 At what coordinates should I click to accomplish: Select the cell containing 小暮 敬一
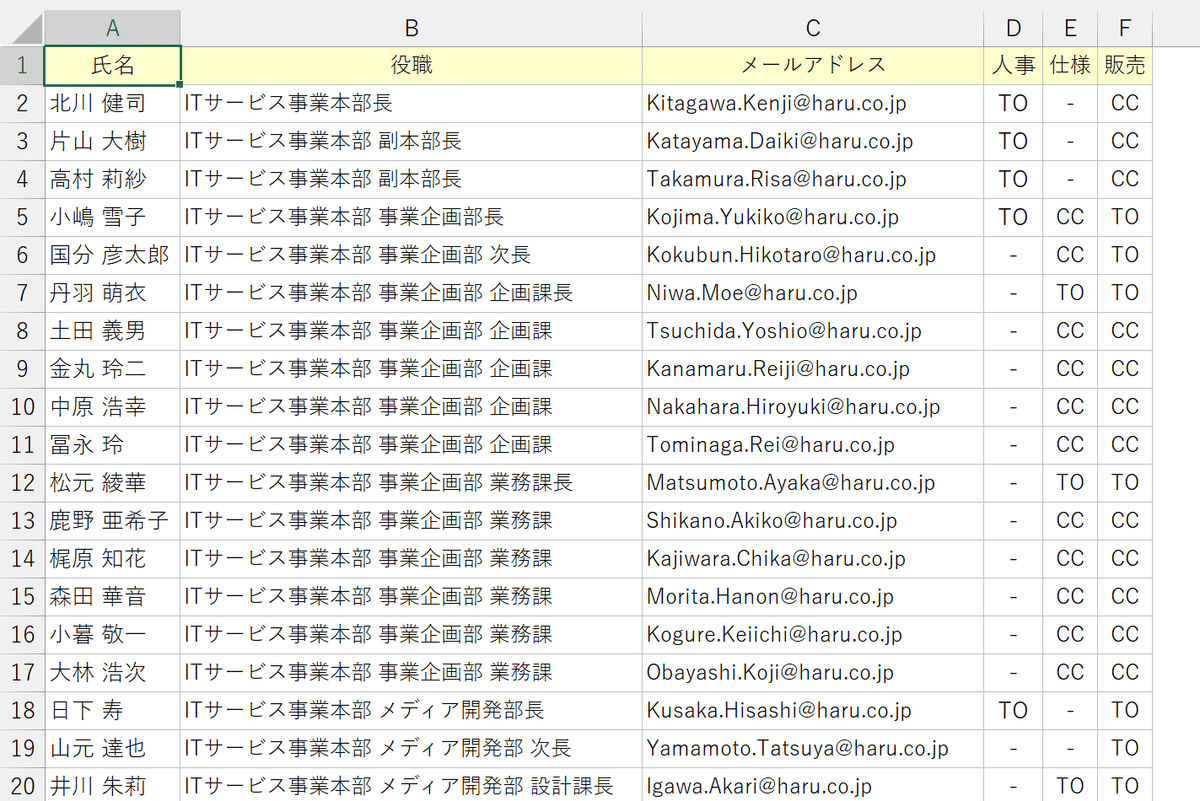click(x=113, y=635)
